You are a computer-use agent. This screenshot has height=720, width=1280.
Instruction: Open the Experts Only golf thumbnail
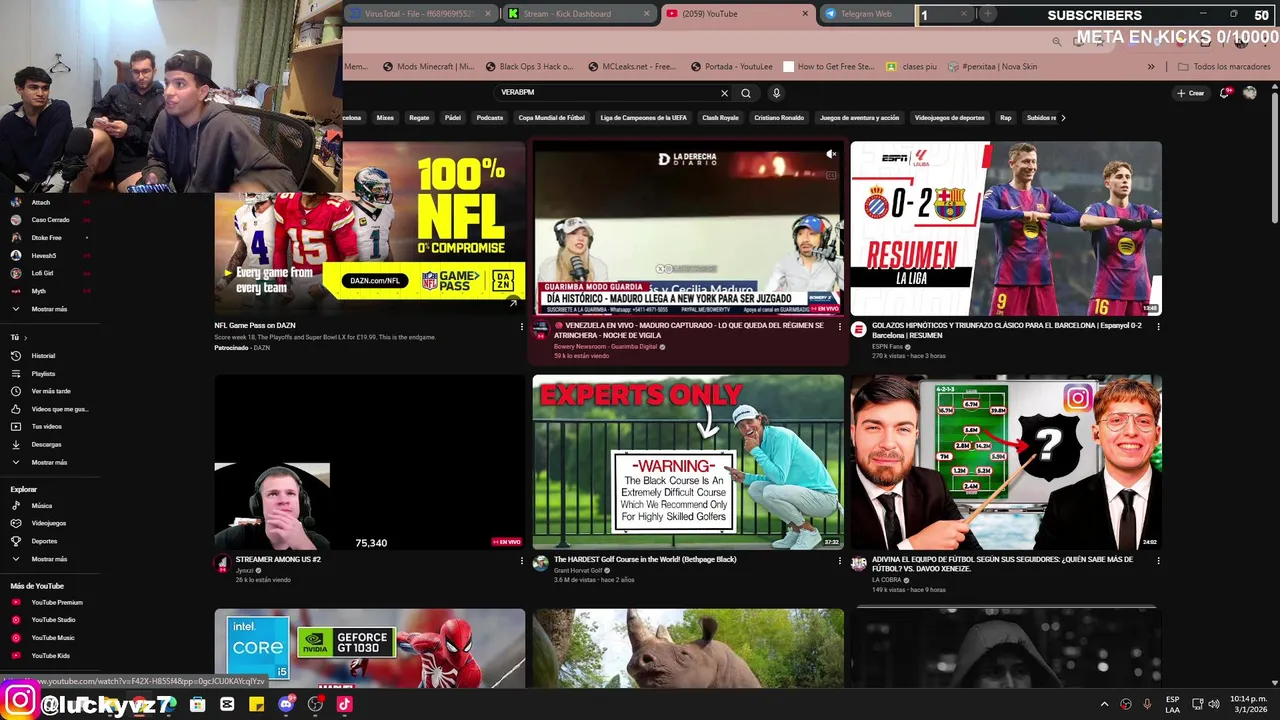click(x=688, y=462)
